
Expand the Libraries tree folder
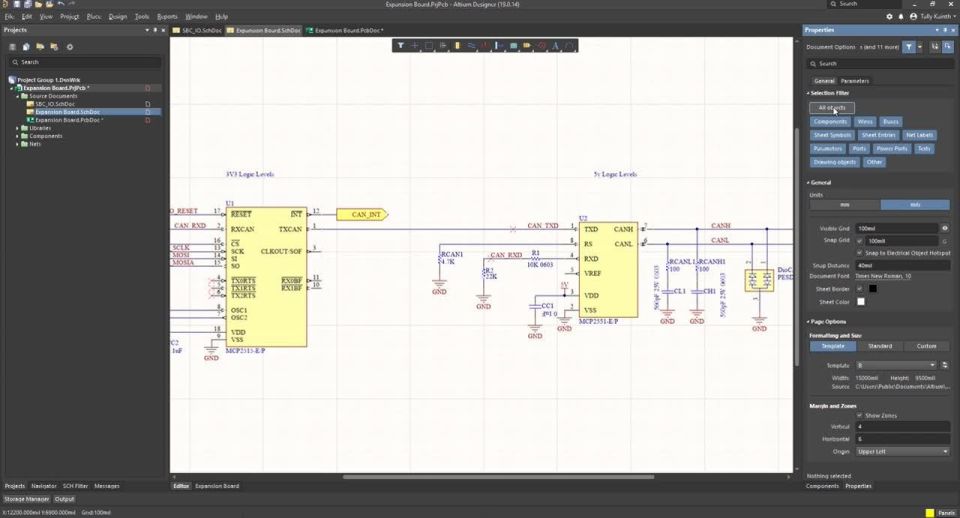(17, 128)
